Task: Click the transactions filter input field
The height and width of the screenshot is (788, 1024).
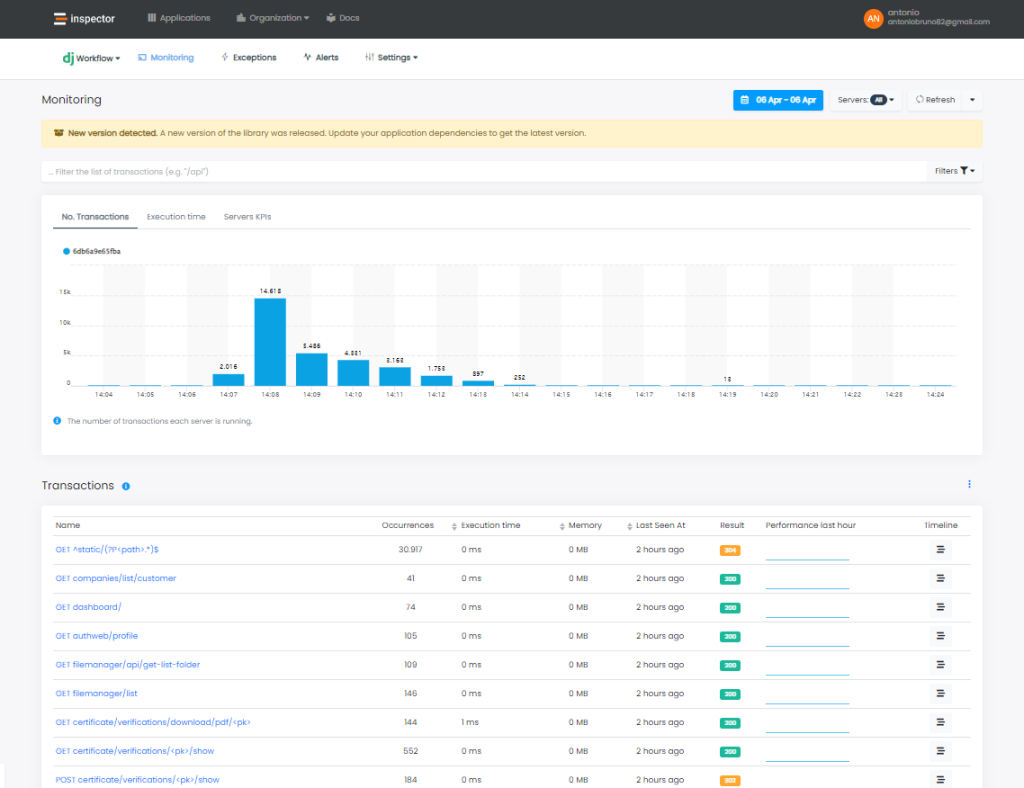Action: point(480,172)
